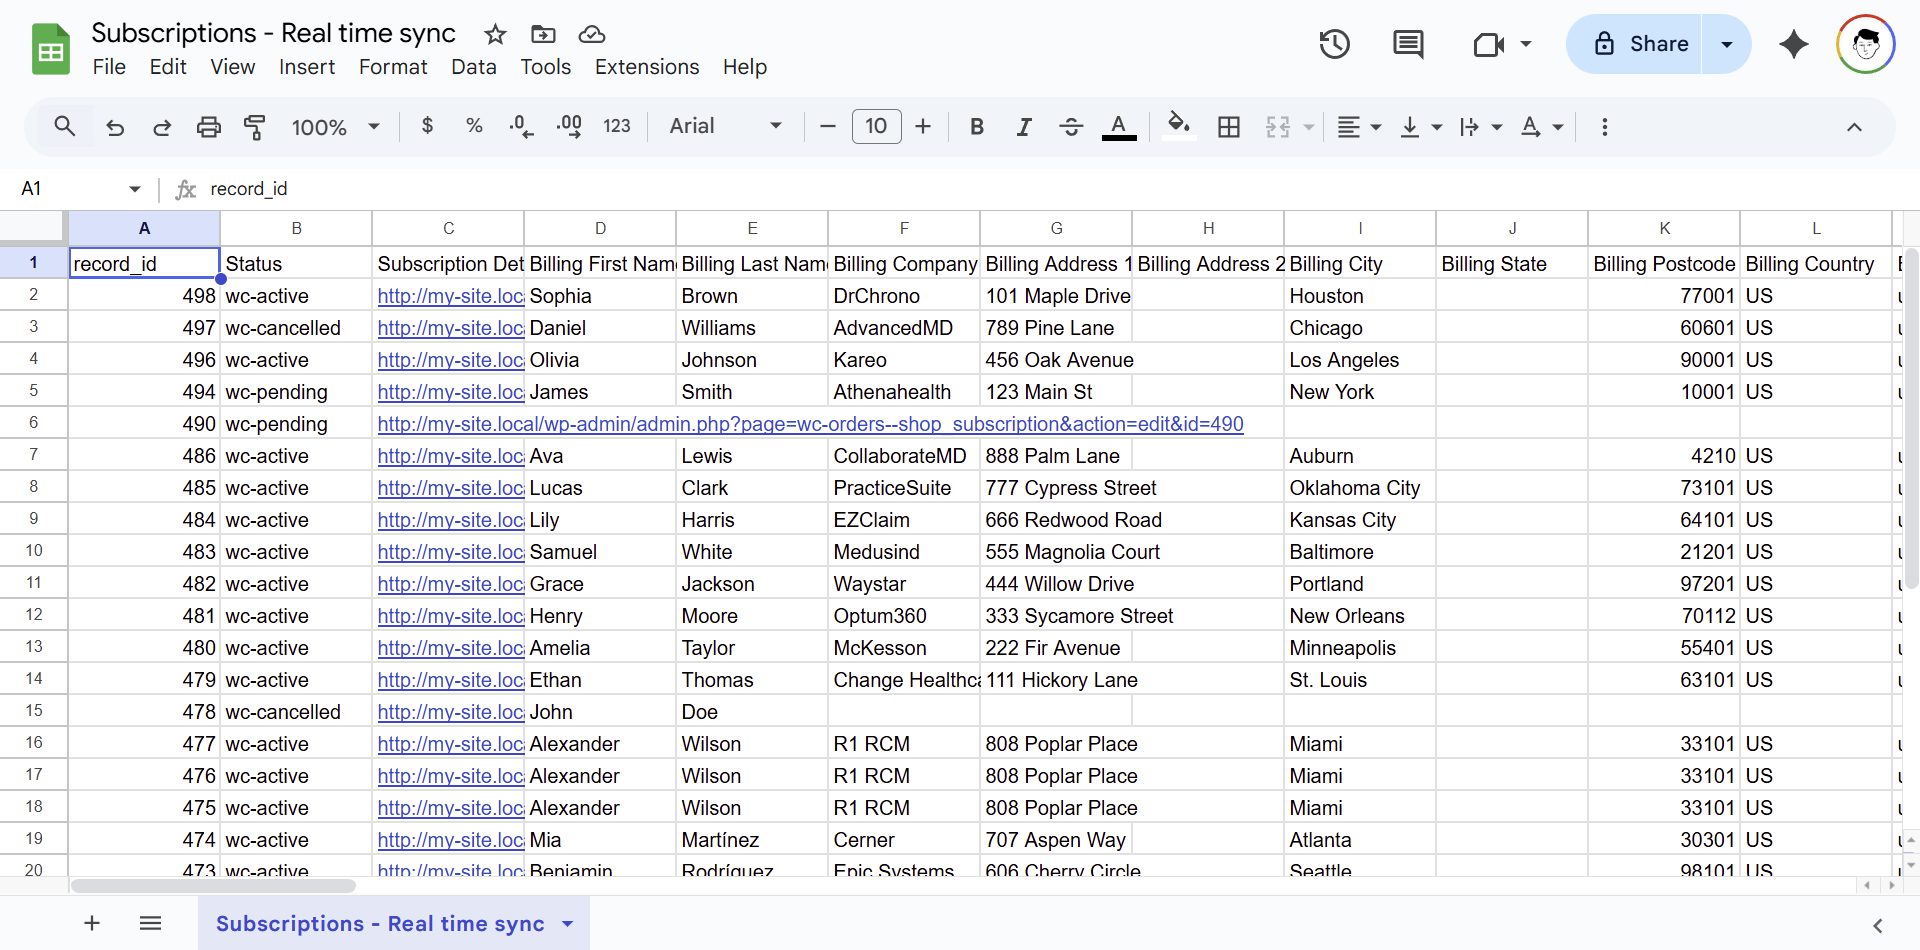Decrease decimal places
1920x950 pixels.
click(521, 127)
